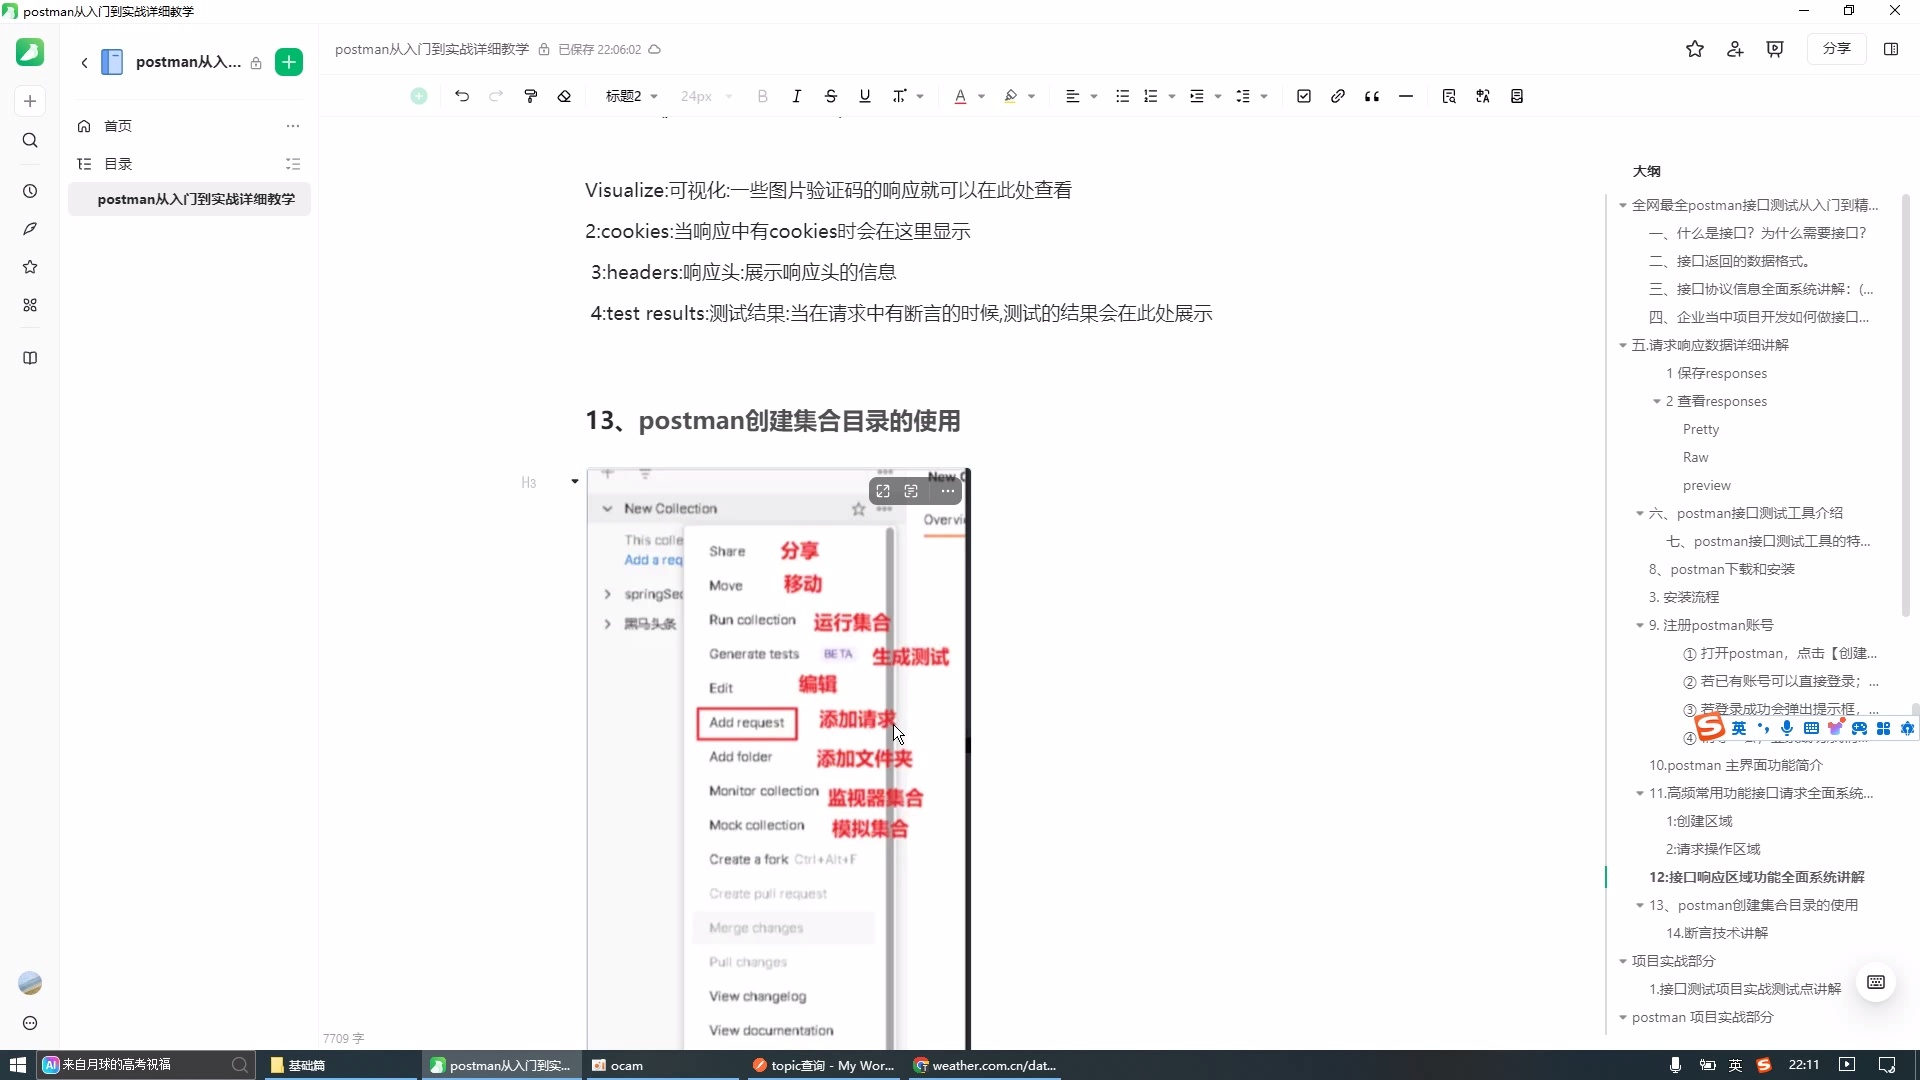Insert a hyperlink from the toolbar
Screen dimensions: 1920x1080
click(x=1338, y=96)
